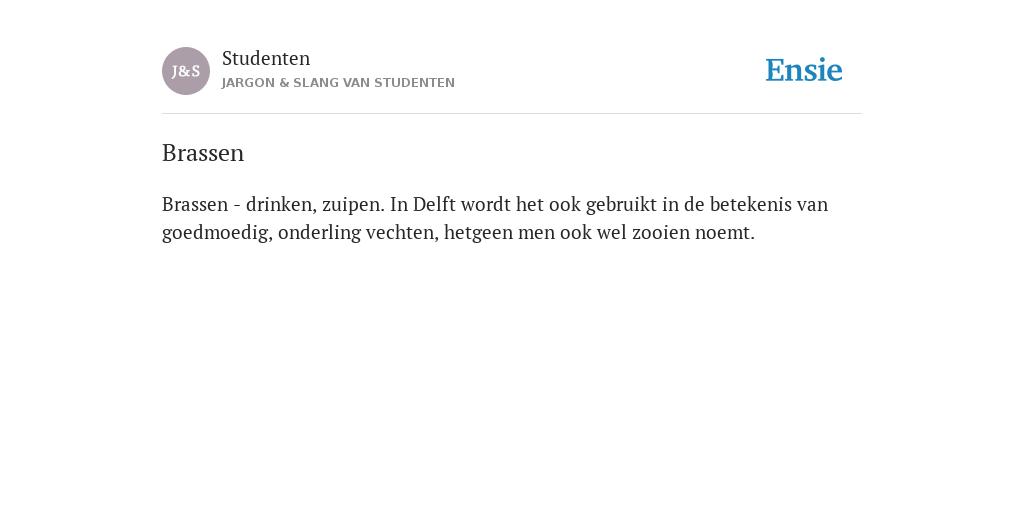Open Jargon & Slang van Studenten subtitle

338,83
